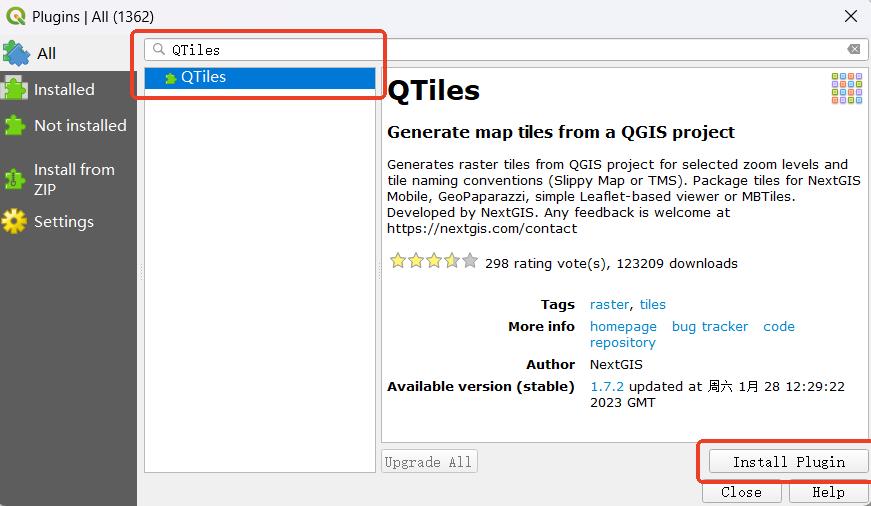Click the QGIS logo in title bar
The image size is (871, 506).
[x=16, y=16]
